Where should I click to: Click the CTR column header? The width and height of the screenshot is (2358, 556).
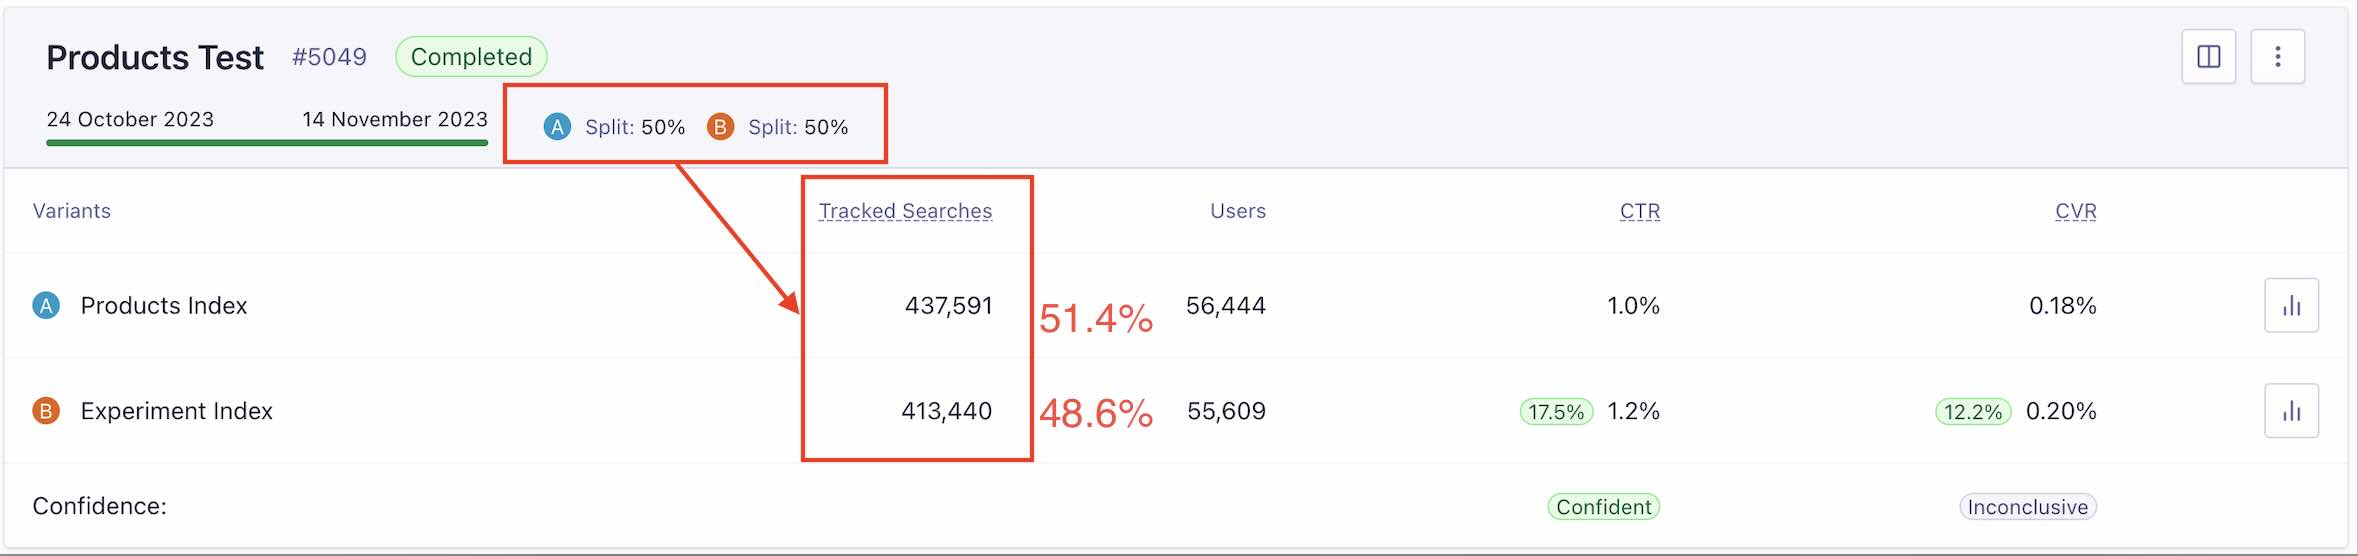coord(1639,212)
